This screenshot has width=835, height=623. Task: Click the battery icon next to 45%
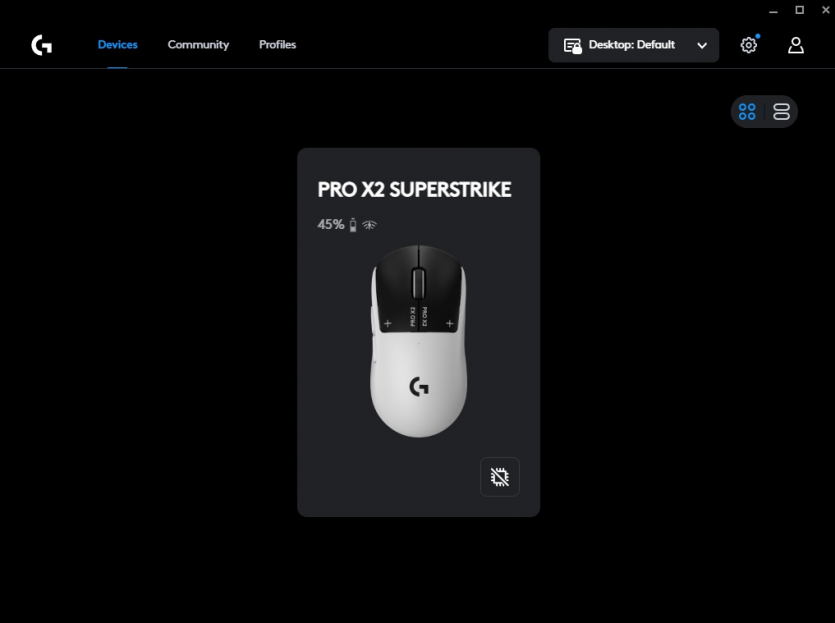point(353,225)
